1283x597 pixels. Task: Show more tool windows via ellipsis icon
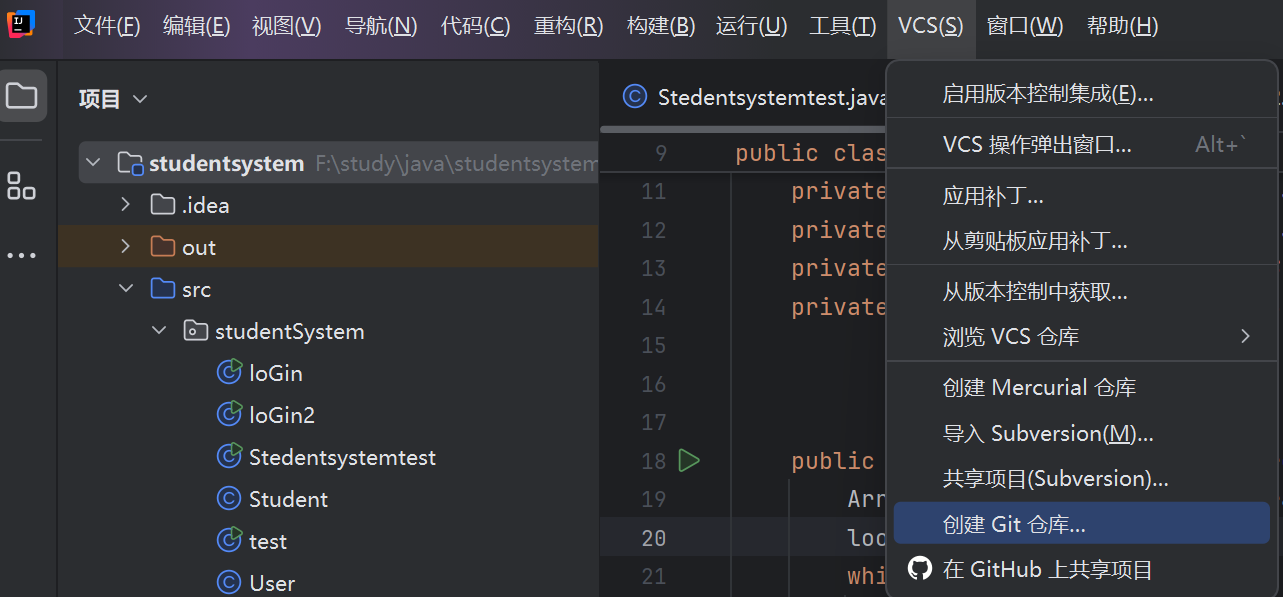(x=22, y=255)
